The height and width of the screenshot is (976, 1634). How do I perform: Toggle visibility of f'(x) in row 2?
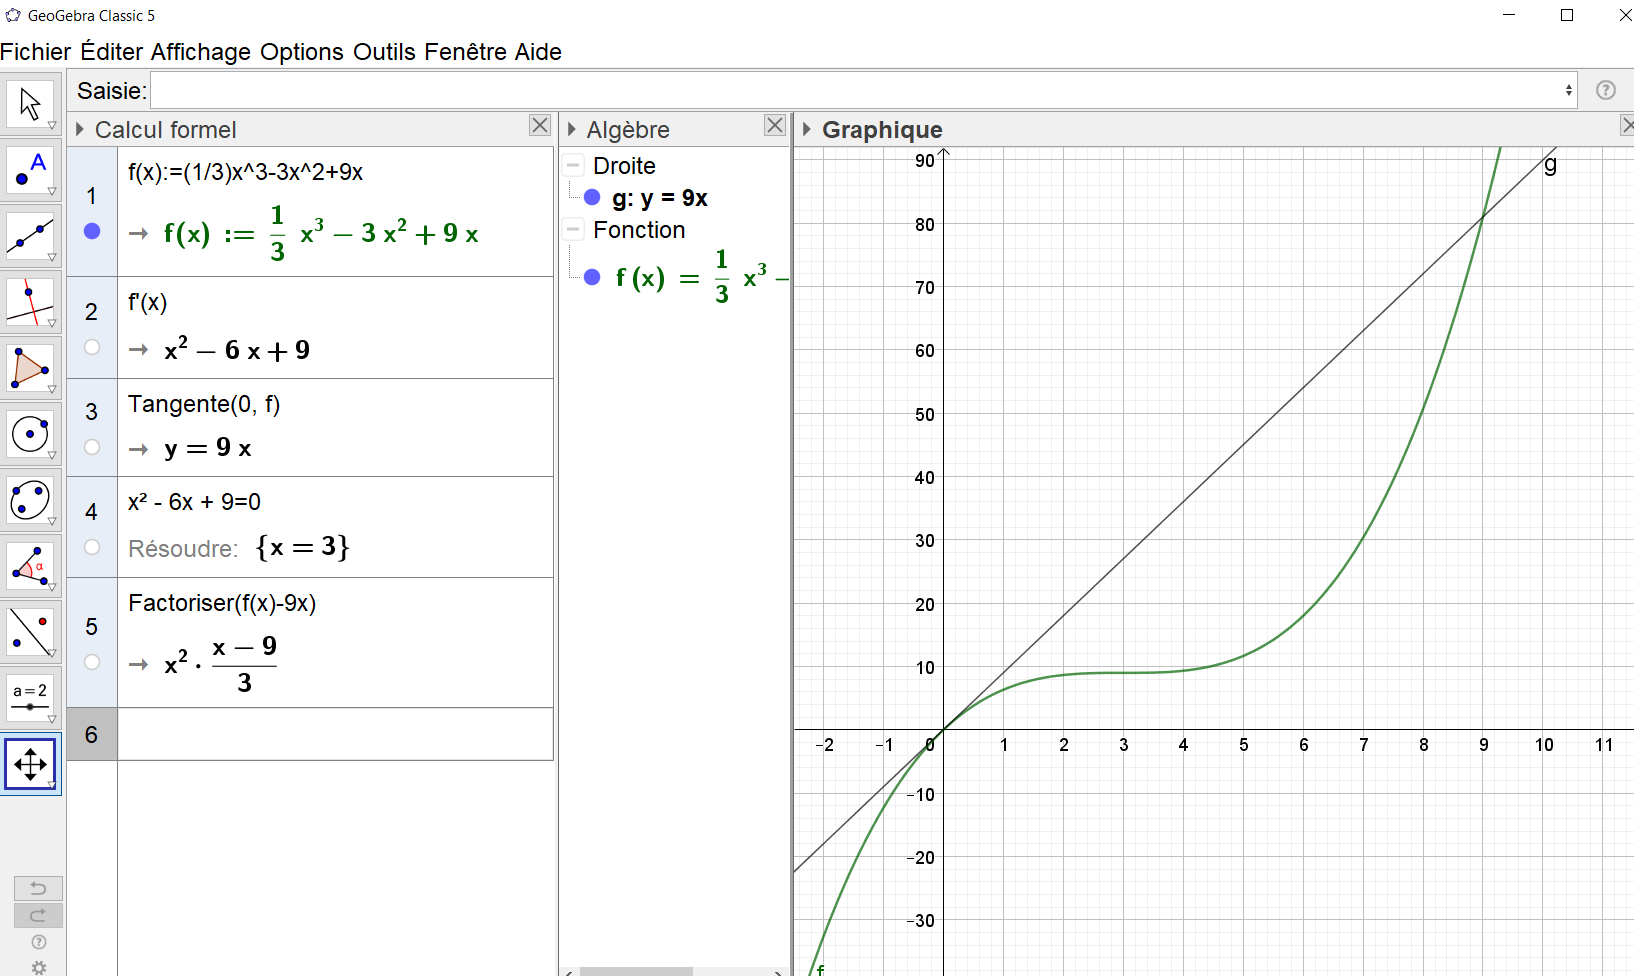[92, 347]
